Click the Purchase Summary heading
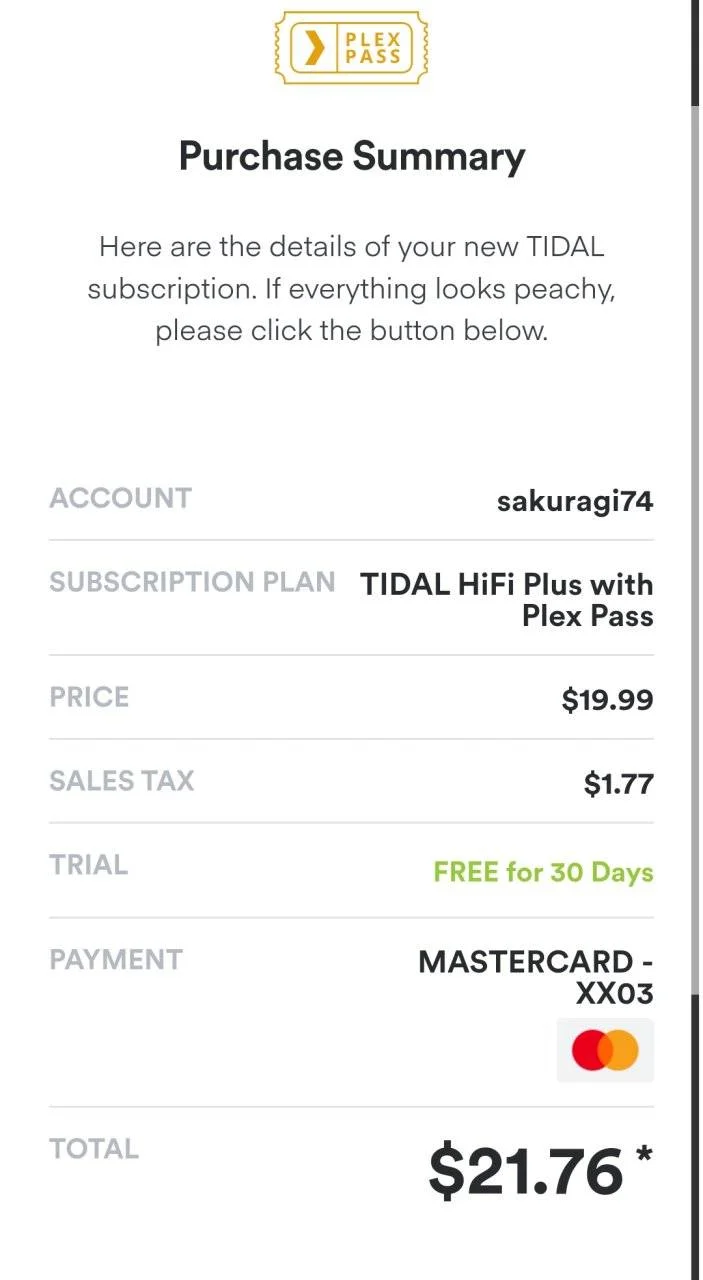The height and width of the screenshot is (1280, 703). click(351, 157)
